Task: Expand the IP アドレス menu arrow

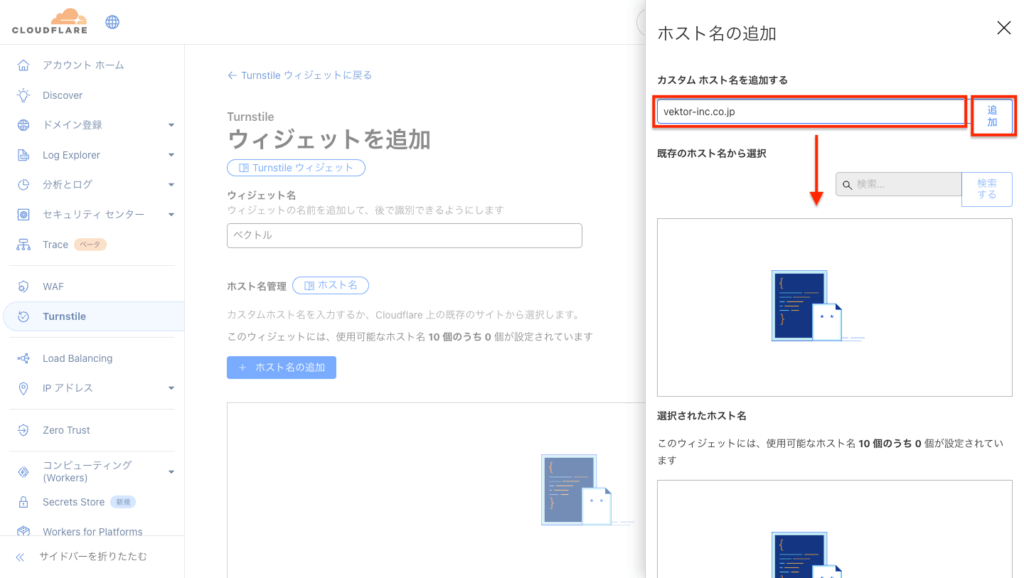Action: tap(171, 388)
